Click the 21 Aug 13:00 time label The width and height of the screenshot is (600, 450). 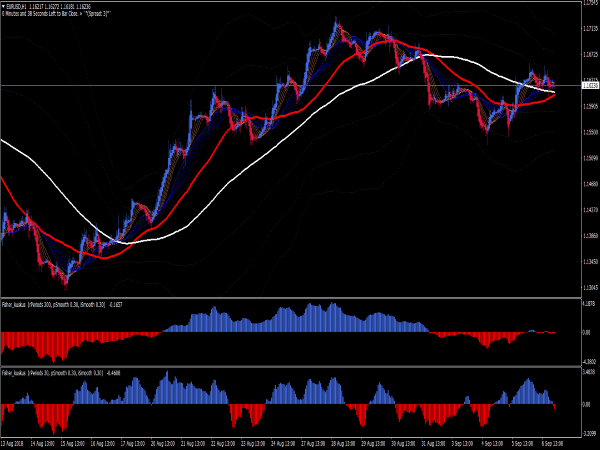192,441
